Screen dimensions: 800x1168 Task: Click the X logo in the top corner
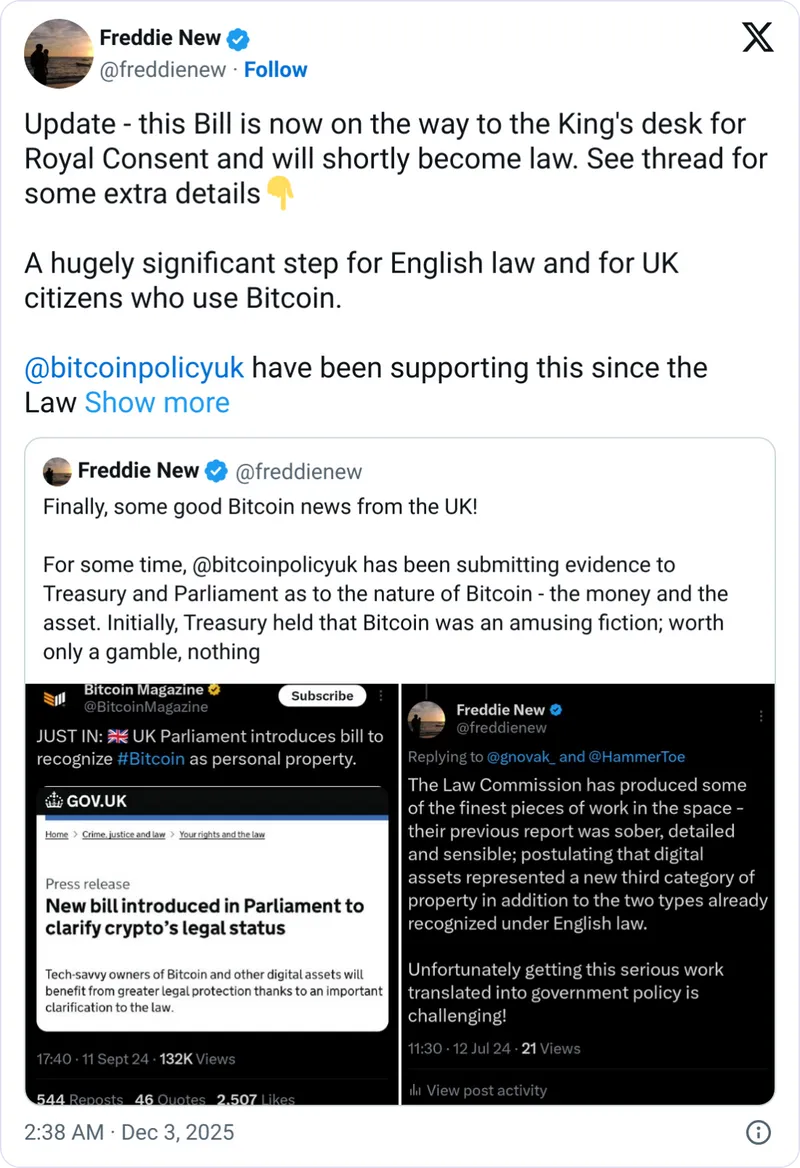(757, 37)
